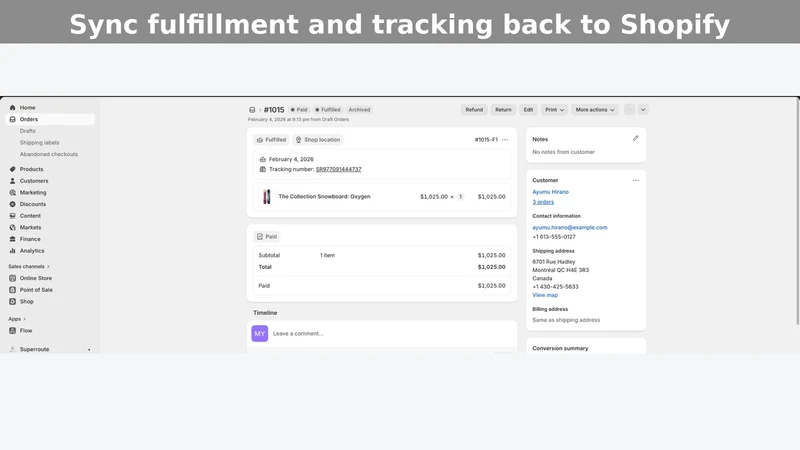Screen dimensions: 800x450
Task: Click the Discounts badge icon
Action: click(13, 204)
